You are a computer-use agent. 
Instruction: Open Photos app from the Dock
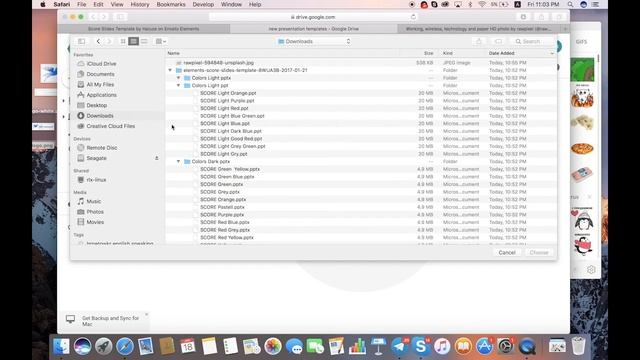click(x=273, y=347)
